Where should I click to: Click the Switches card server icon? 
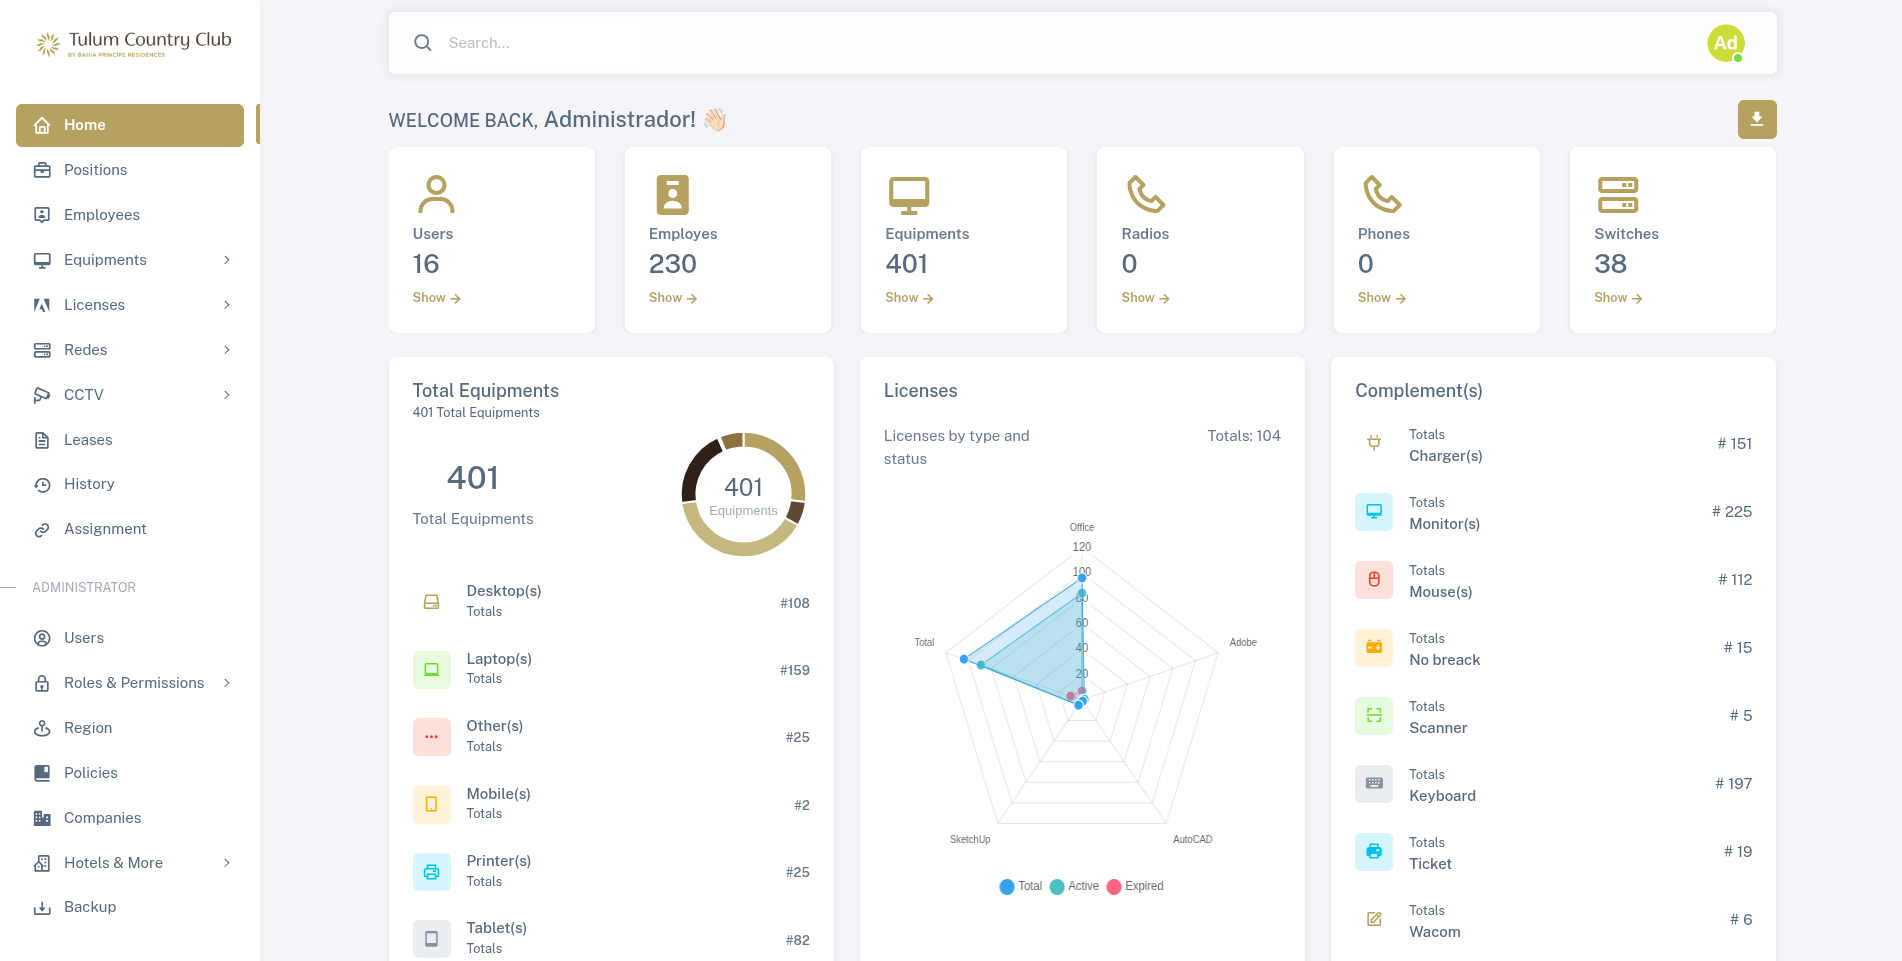point(1617,195)
